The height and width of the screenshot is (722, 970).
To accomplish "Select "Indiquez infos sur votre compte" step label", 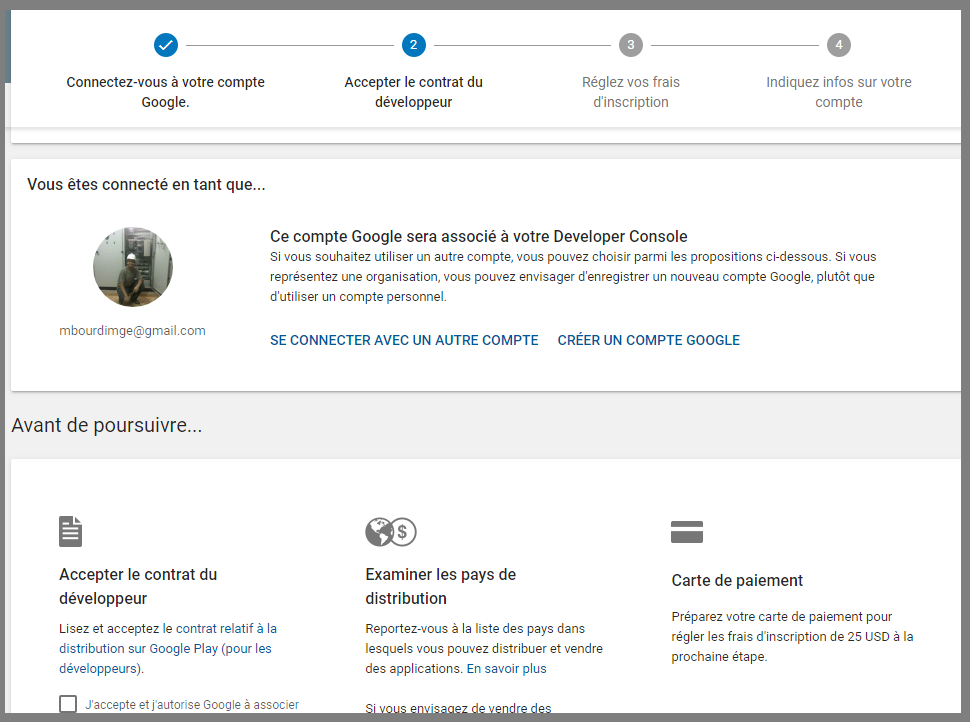I will [838, 92].
